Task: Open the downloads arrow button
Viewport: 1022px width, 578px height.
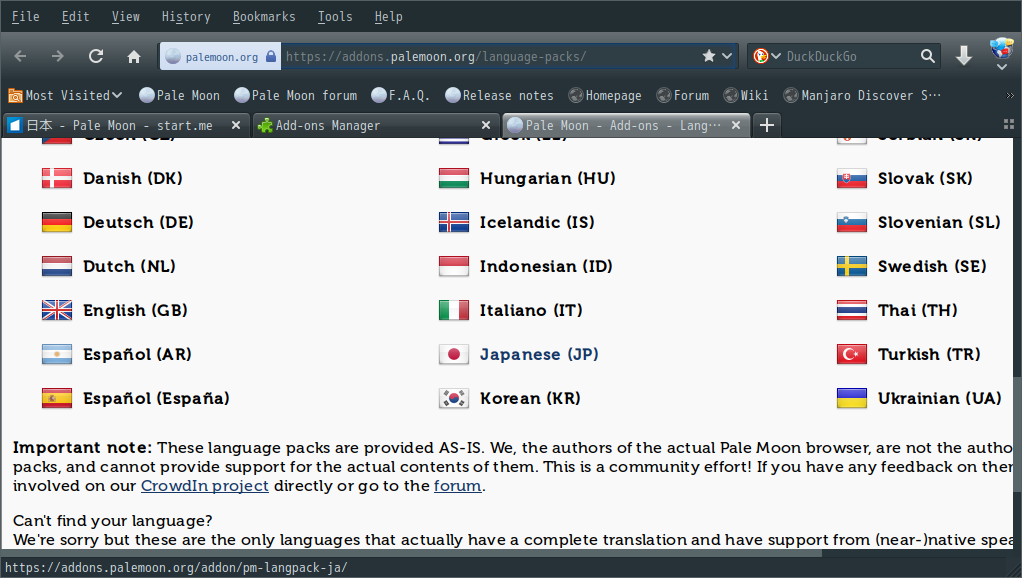Action: (x=963, y=56)
